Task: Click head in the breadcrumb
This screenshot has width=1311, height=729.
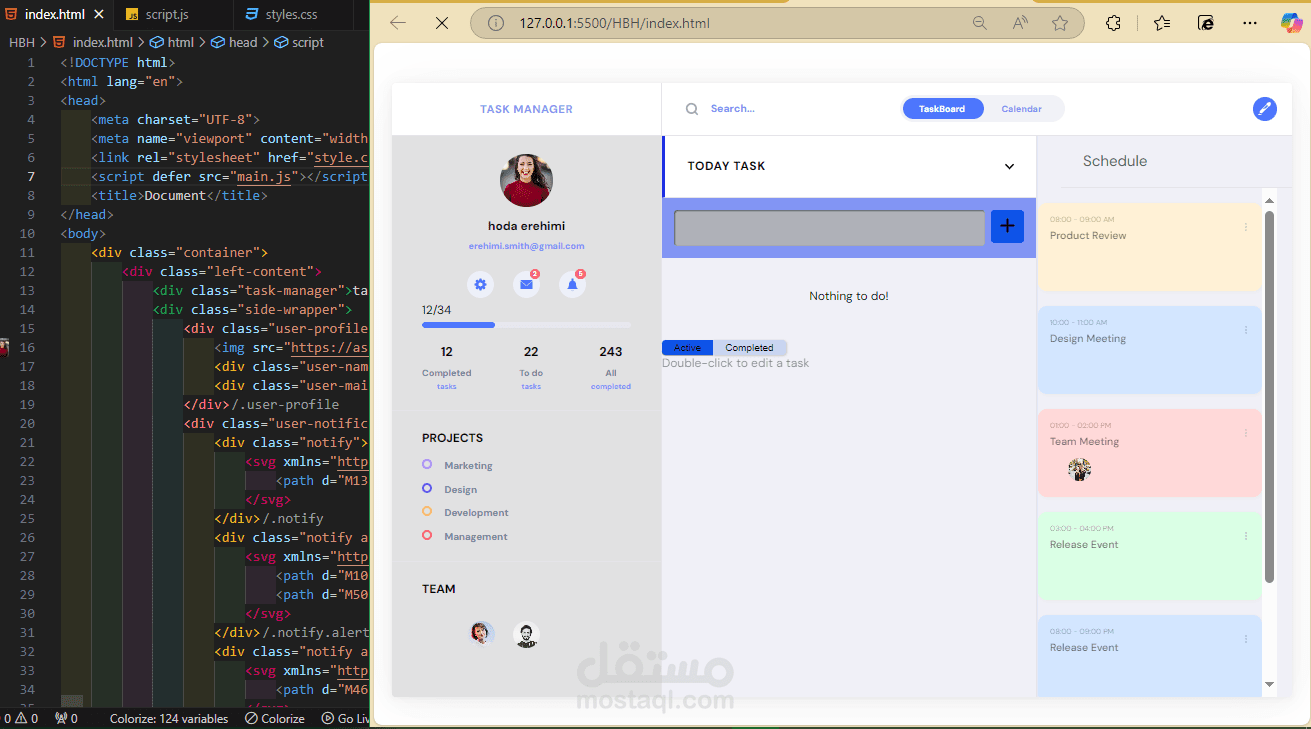Action: (234, 42)
